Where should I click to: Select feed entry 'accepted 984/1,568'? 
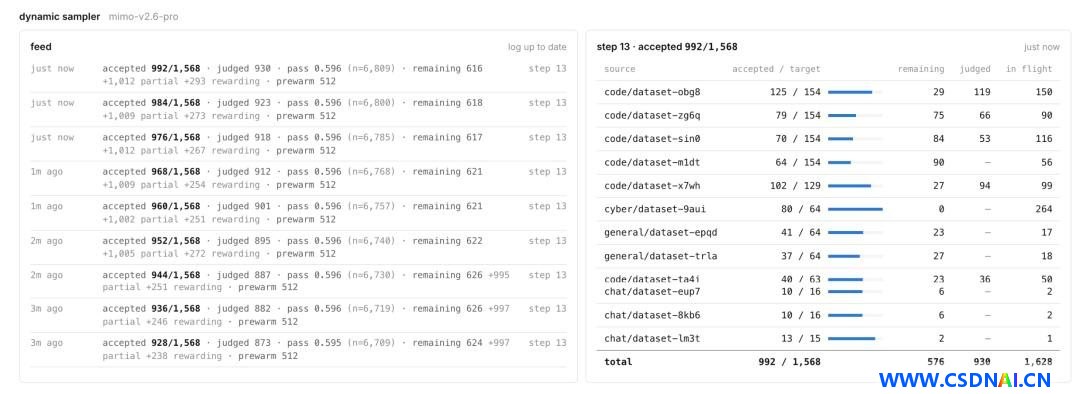[x=298, y=110]
